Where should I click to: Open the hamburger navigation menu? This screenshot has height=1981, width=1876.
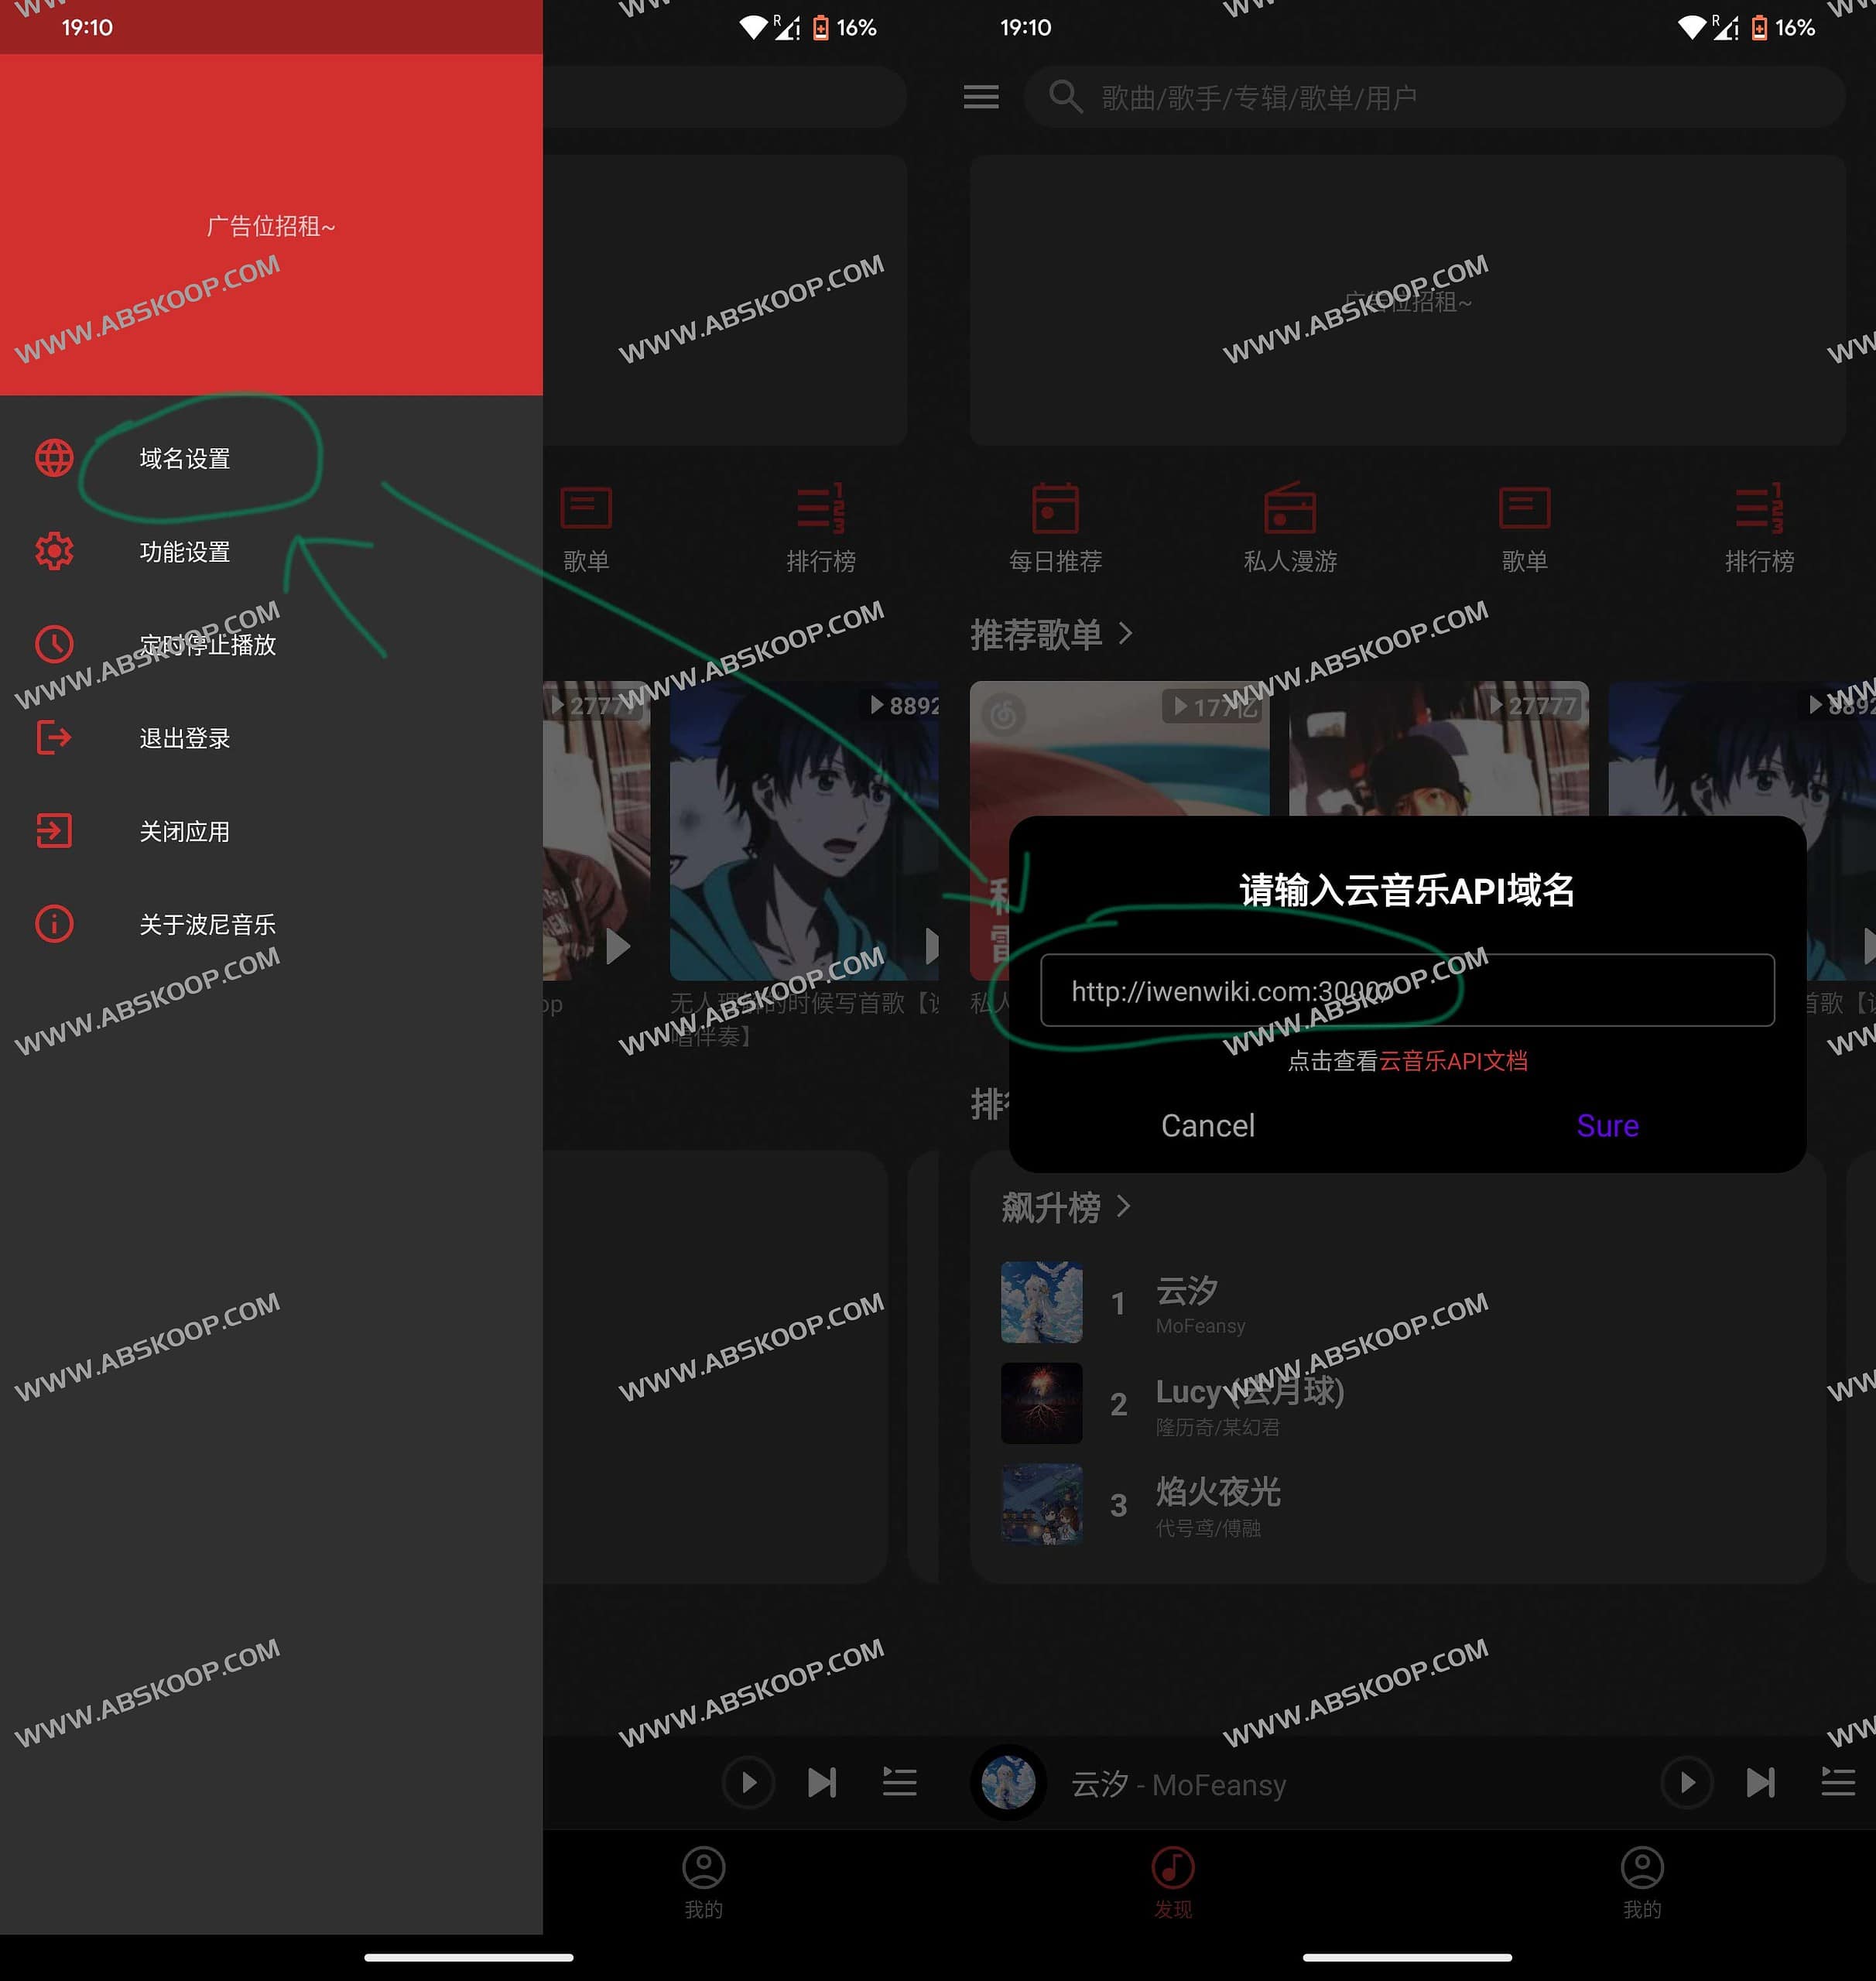coord(981,97)
